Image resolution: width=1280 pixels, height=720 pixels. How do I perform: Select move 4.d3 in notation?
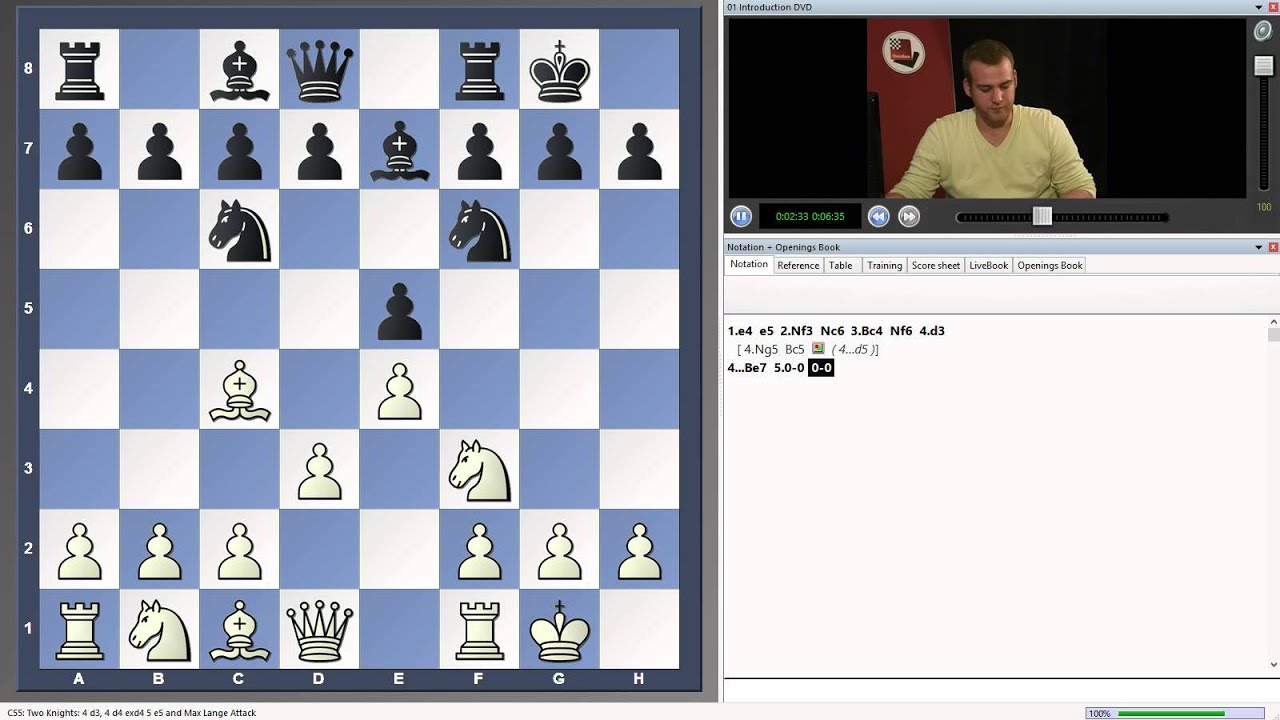click(932, 331)
